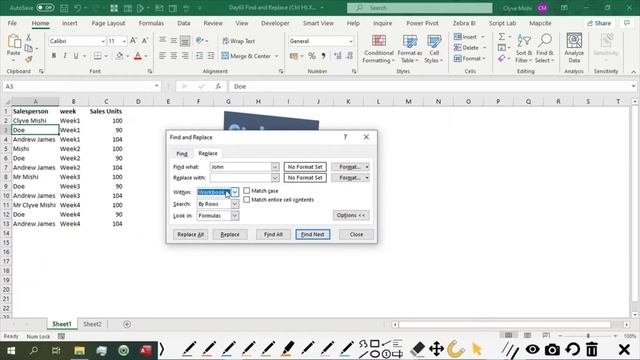Open the Look in Formulas dropdown

tap(235, 216)
